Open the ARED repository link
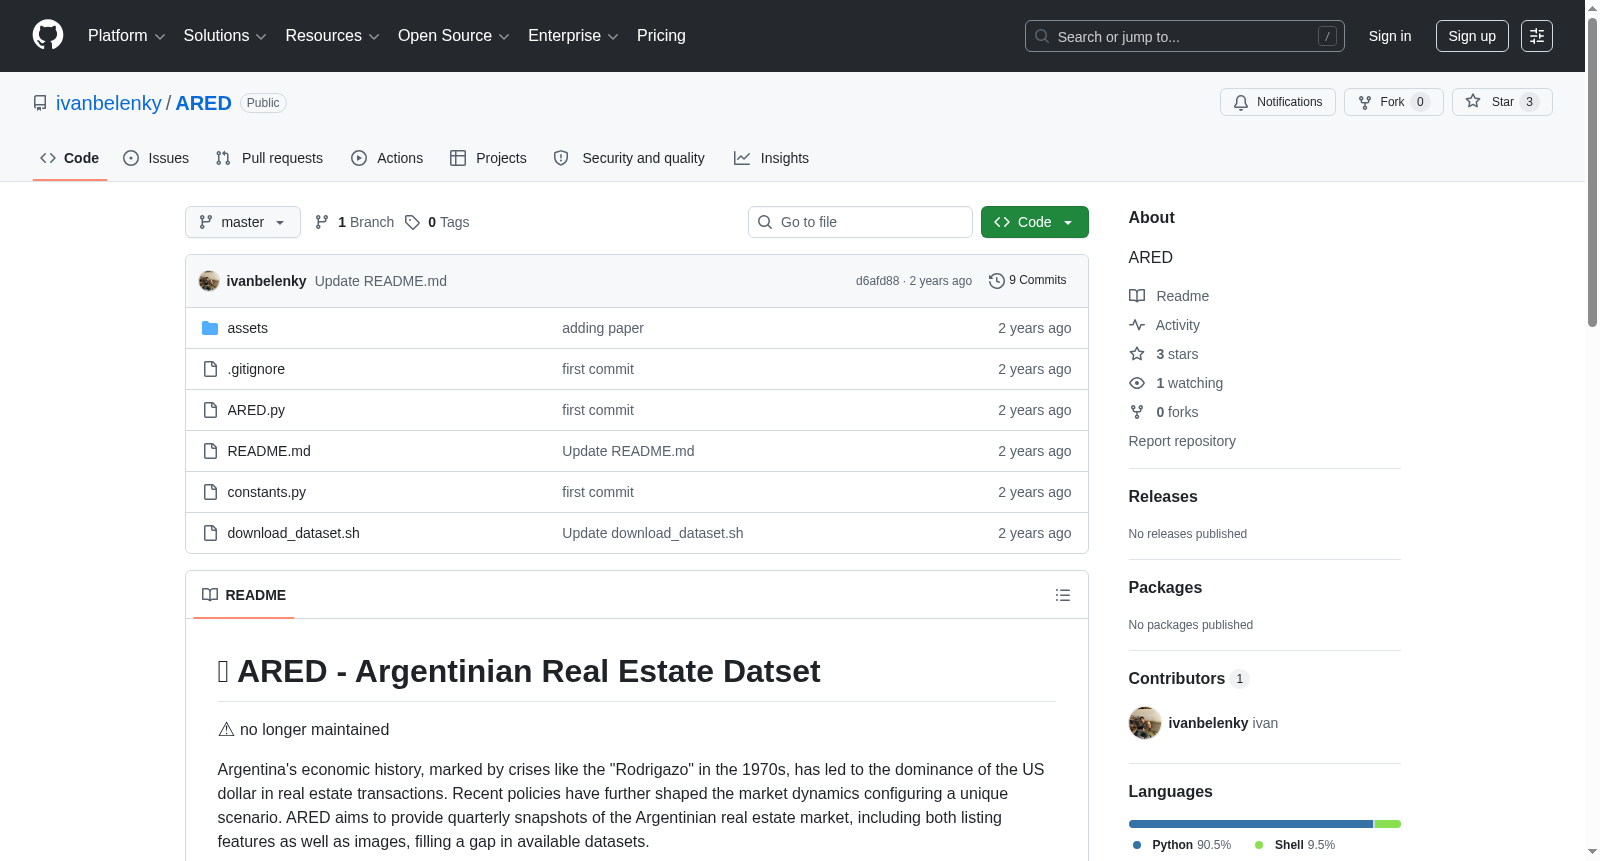Viewport: 1600px width, 861px height. tap(203, 103)
